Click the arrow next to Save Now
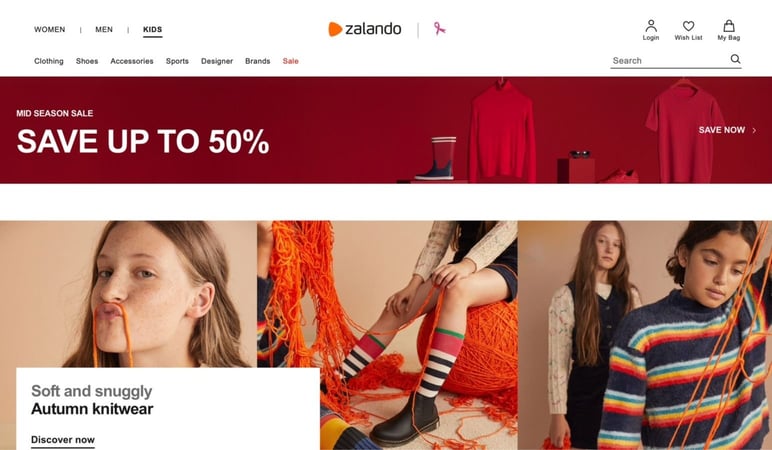 (x=754, y=130)
